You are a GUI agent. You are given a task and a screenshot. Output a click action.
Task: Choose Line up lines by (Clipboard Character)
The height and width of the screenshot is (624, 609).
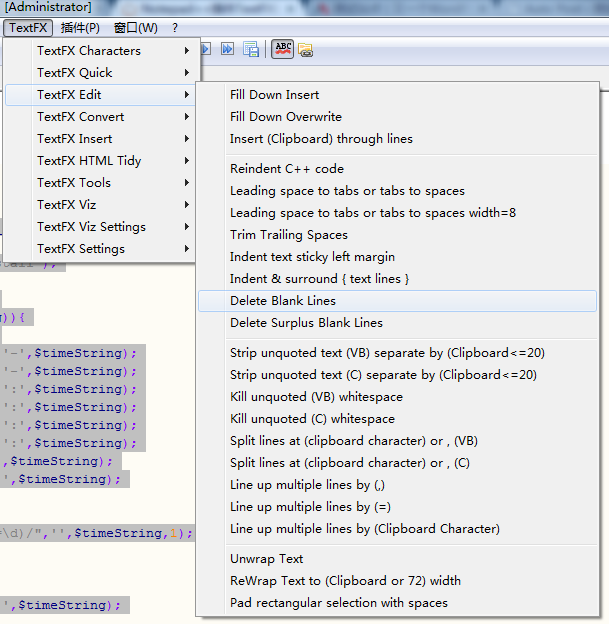click(397, 529)
